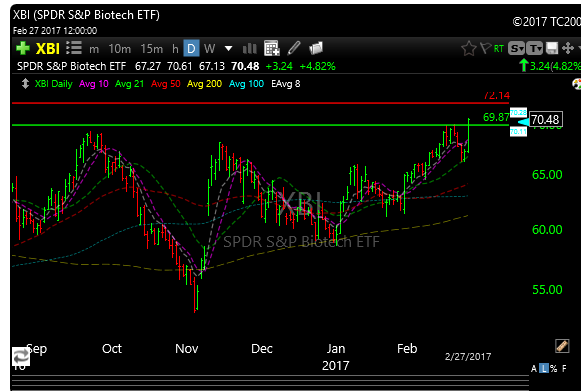Switch to A arithmetic scale
The image size is (581, 391).
coord(534,368)
